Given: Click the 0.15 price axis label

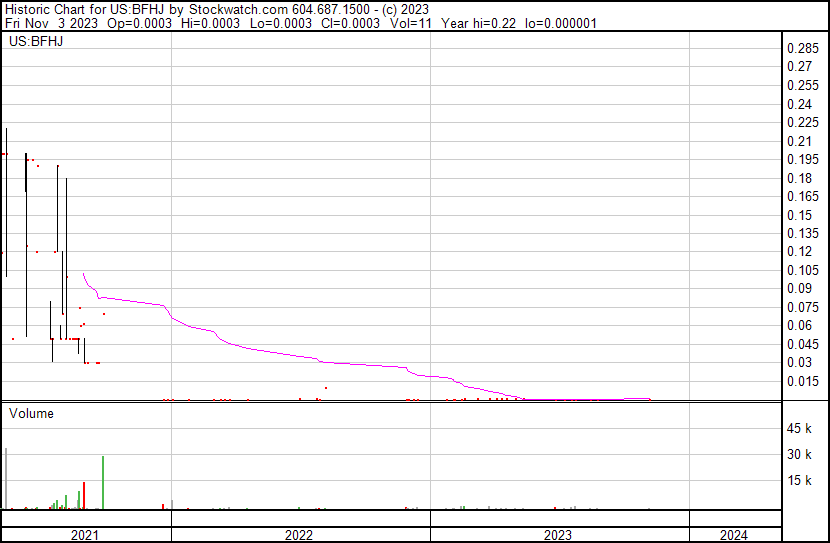Looking at the screenshot, I should point(800,215).
